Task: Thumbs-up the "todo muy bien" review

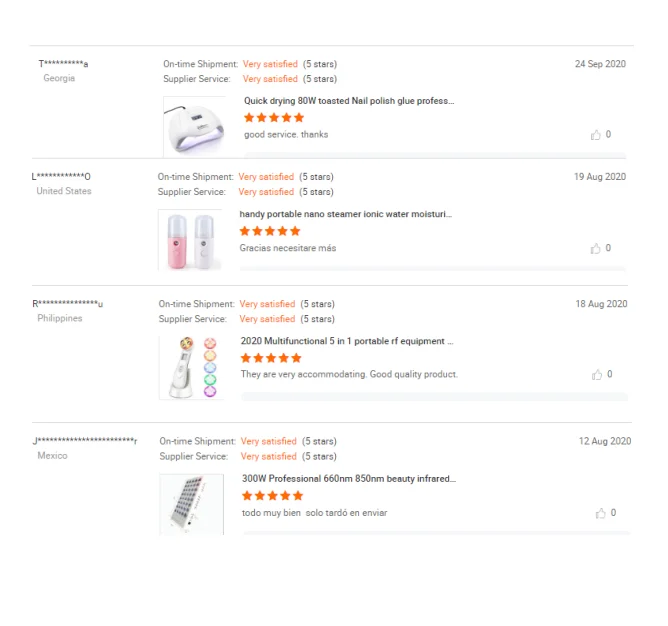Action: click(601, 513)
